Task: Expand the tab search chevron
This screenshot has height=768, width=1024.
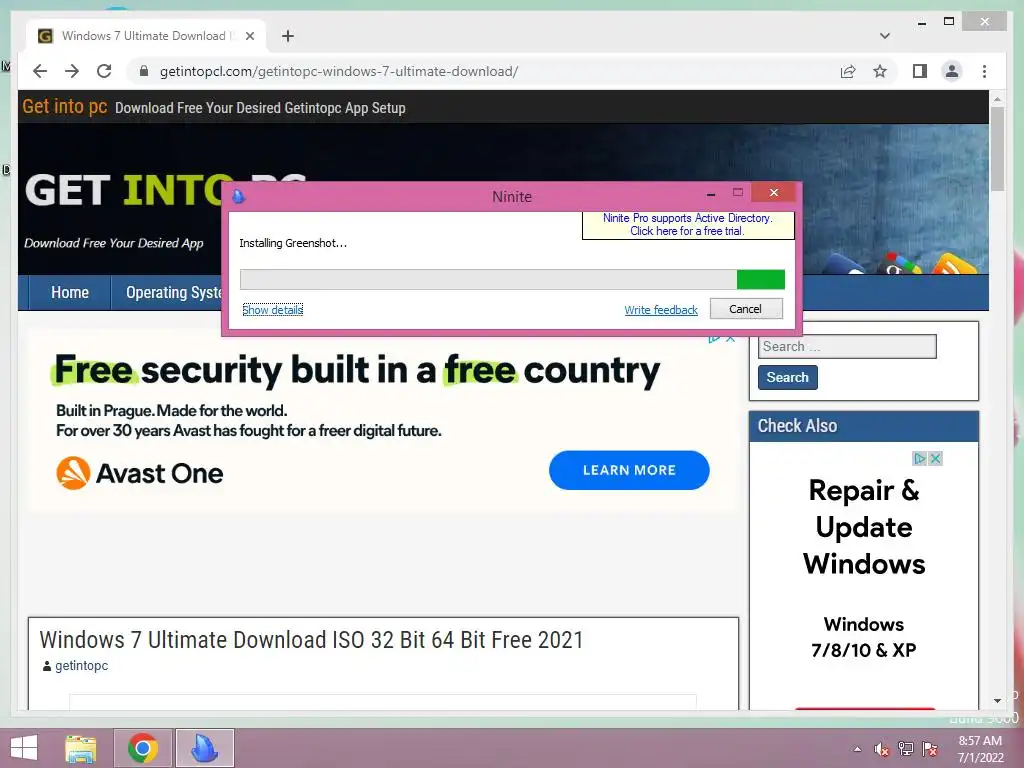Action: [885, 36]
